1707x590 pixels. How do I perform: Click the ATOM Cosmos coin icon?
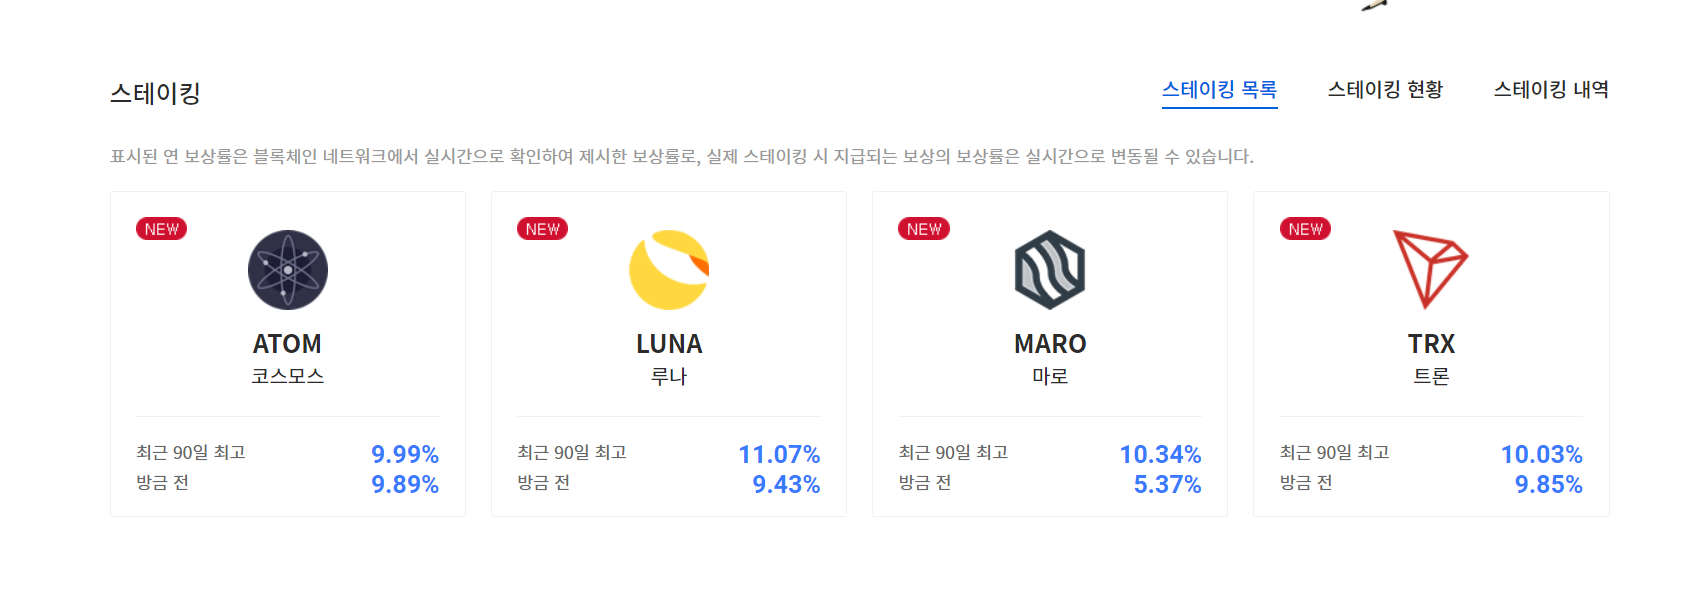click(x=288, y=270)
